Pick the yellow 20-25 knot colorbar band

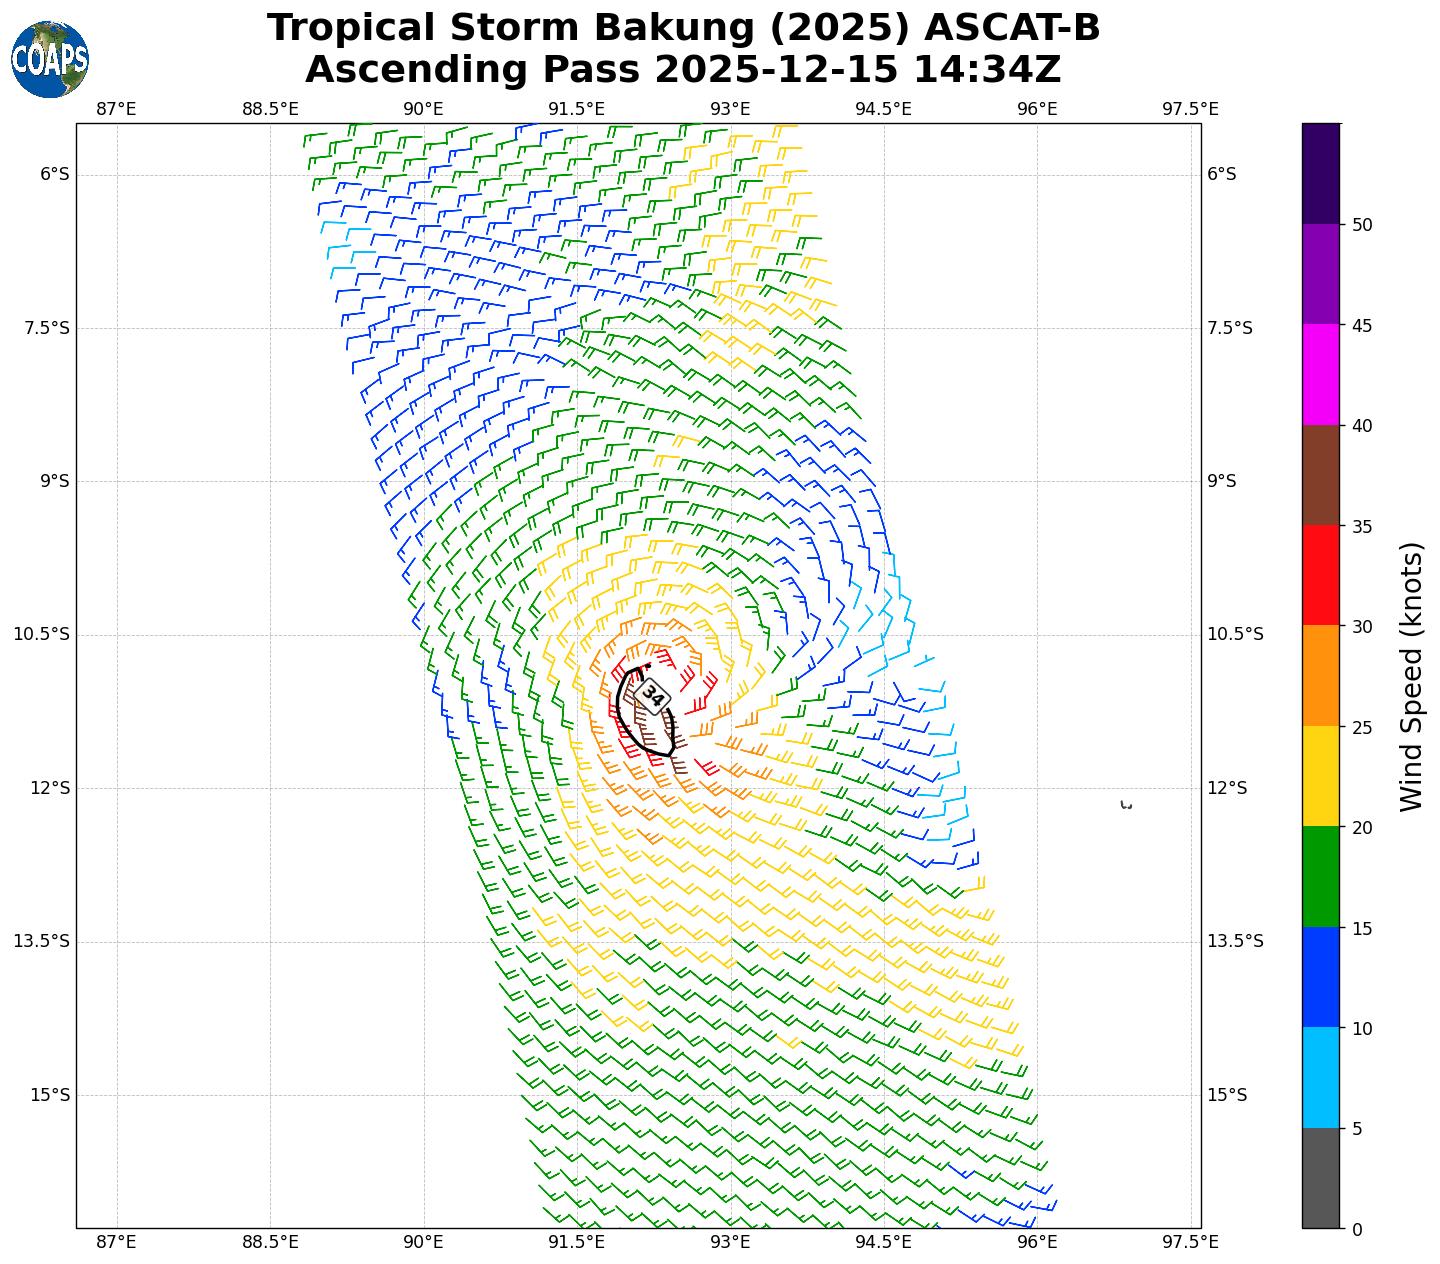click(1320, 776)
